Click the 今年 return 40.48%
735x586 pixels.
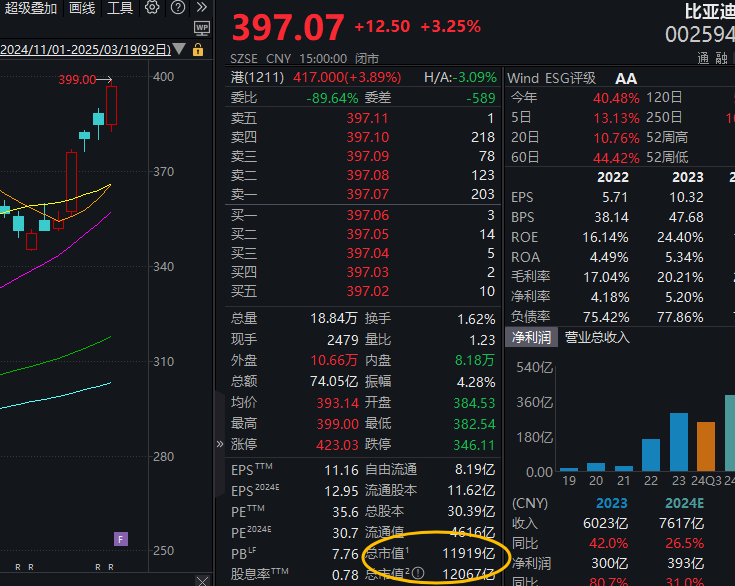tap(616, 98)
